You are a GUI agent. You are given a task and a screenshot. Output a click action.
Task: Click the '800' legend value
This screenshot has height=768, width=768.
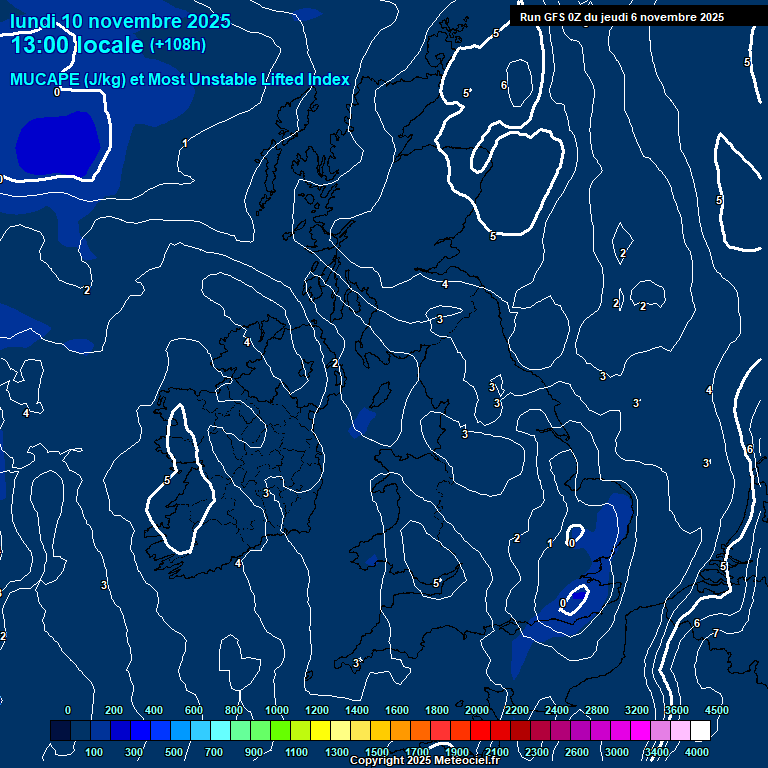tap(234, 710)
